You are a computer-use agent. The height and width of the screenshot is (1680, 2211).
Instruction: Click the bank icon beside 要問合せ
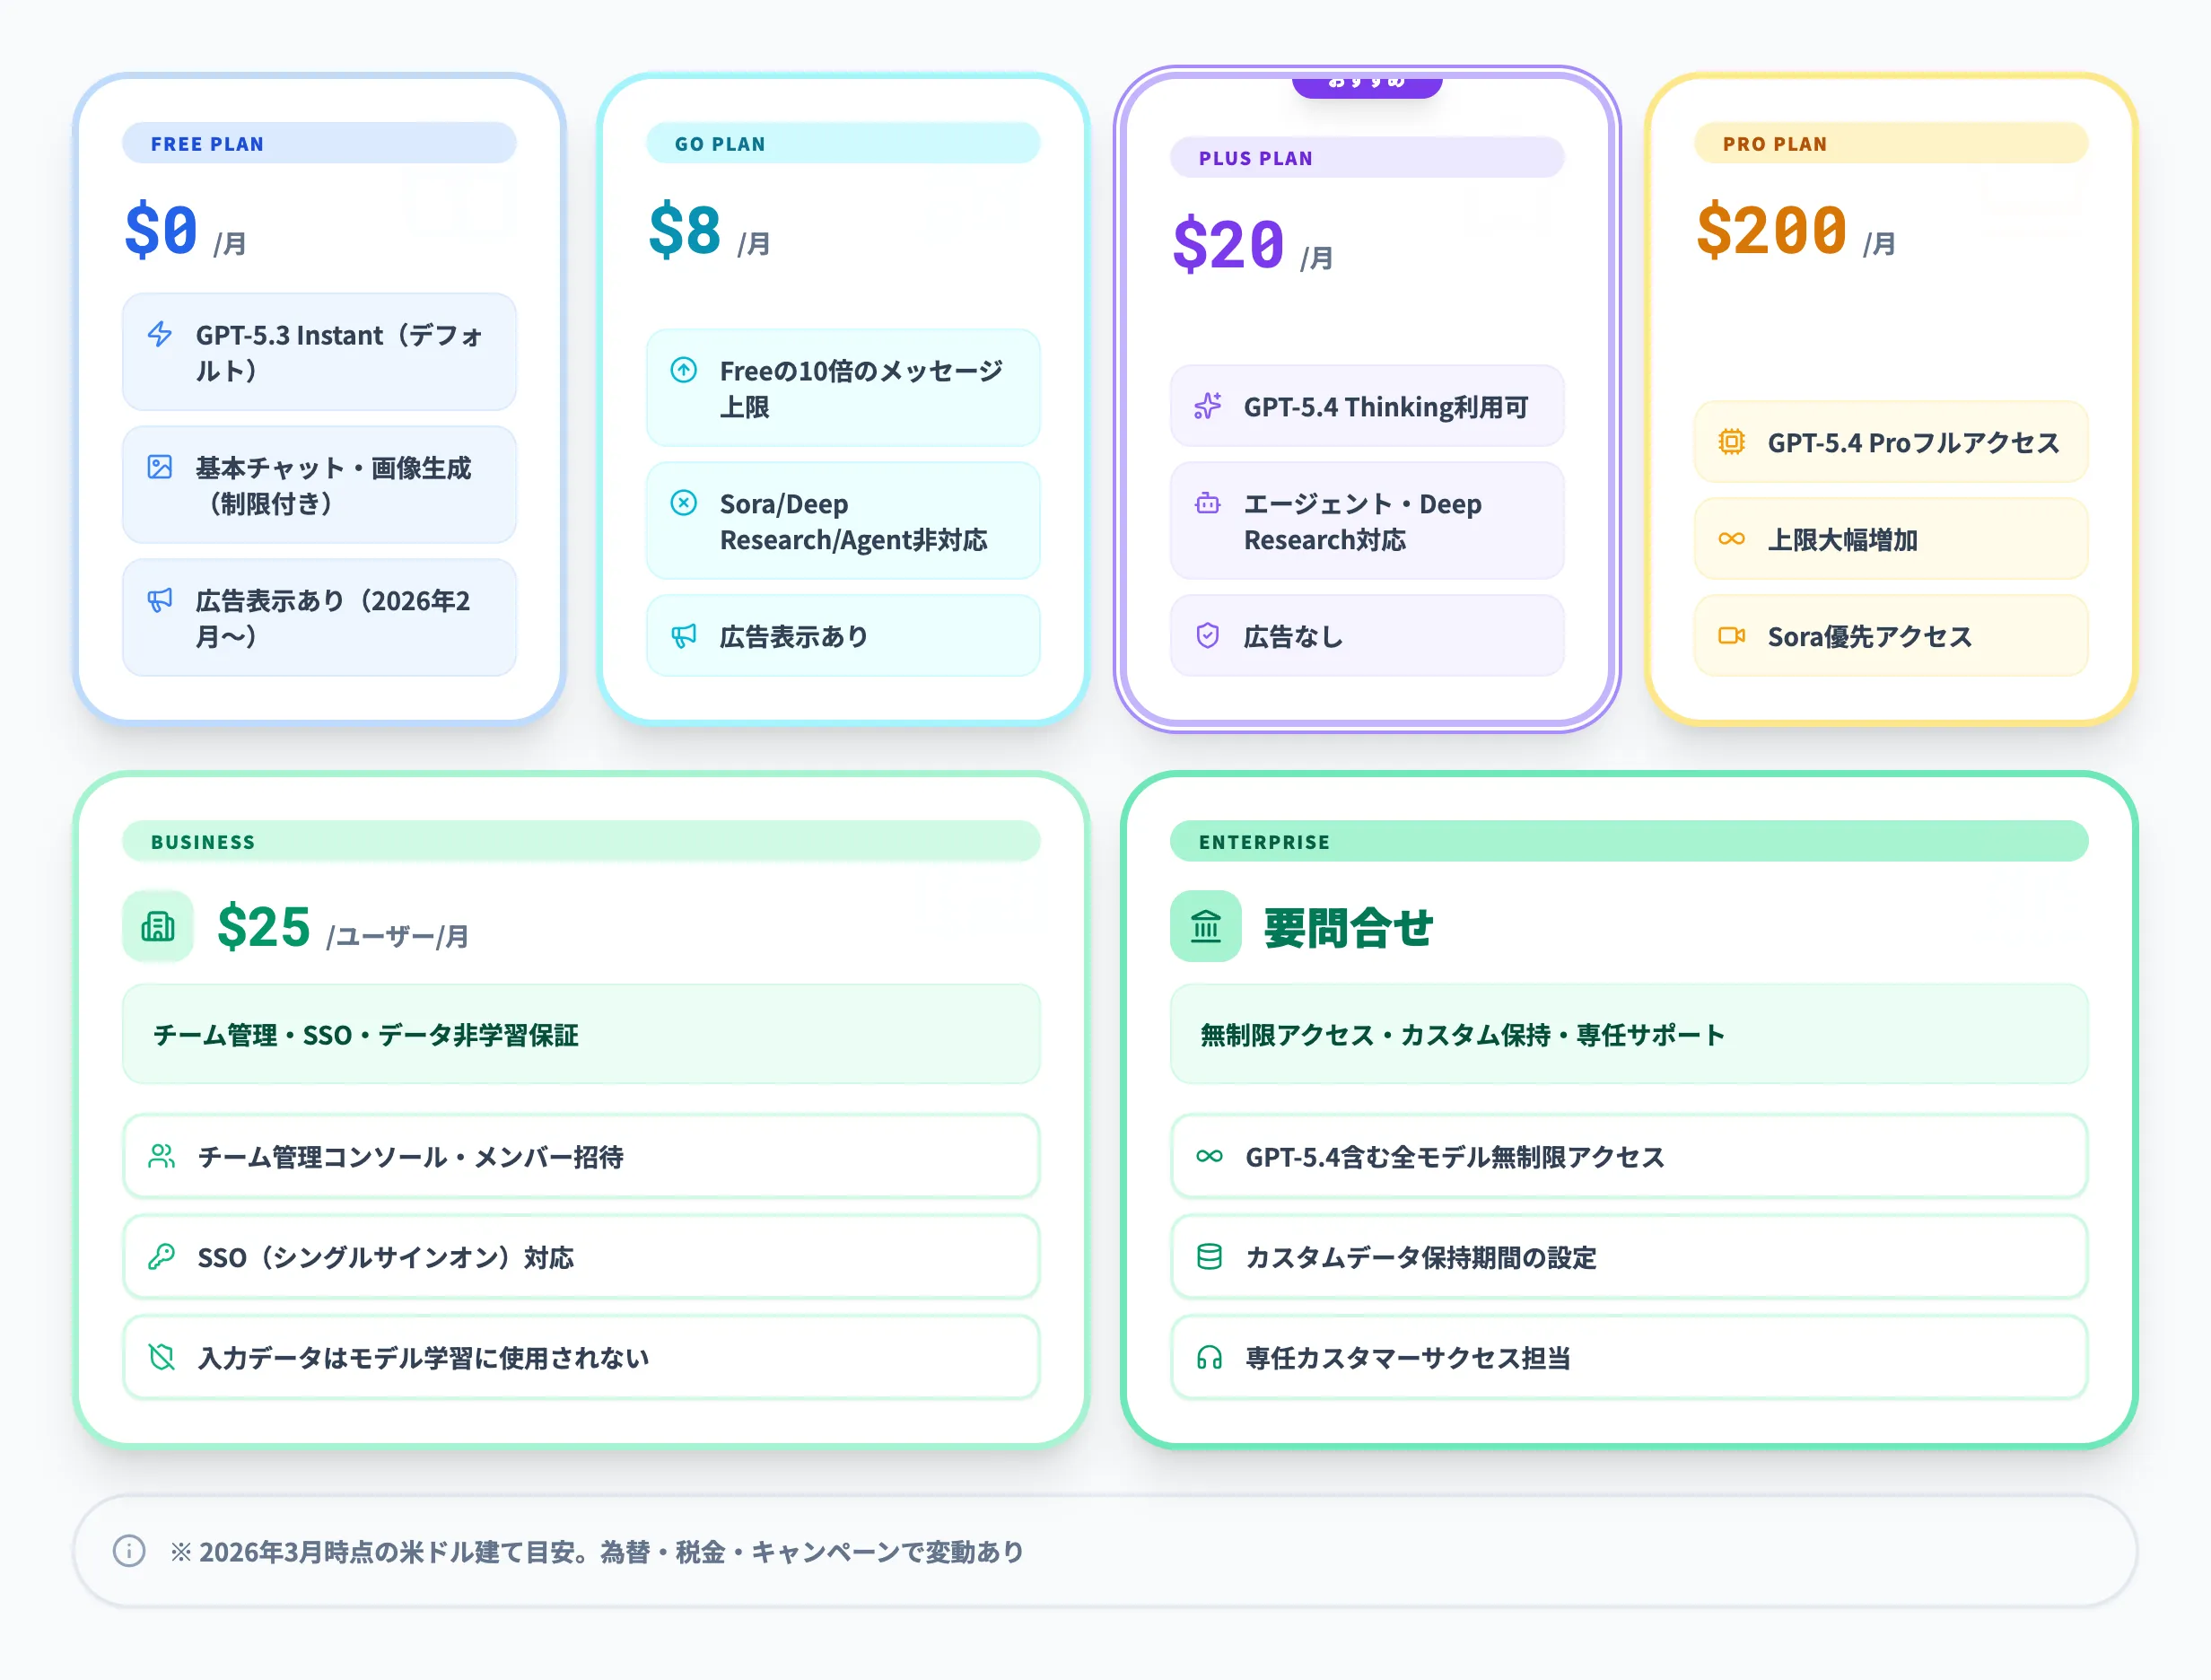tap(1206, 926)
